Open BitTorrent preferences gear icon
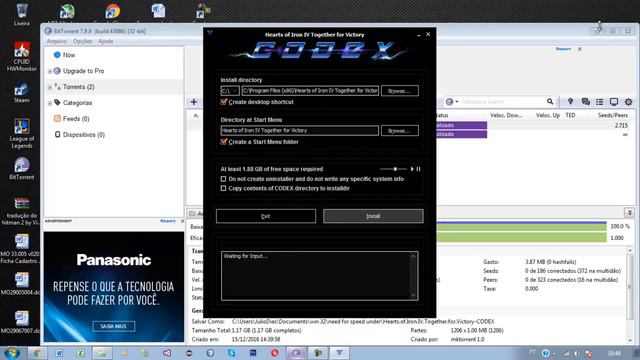 628,102
